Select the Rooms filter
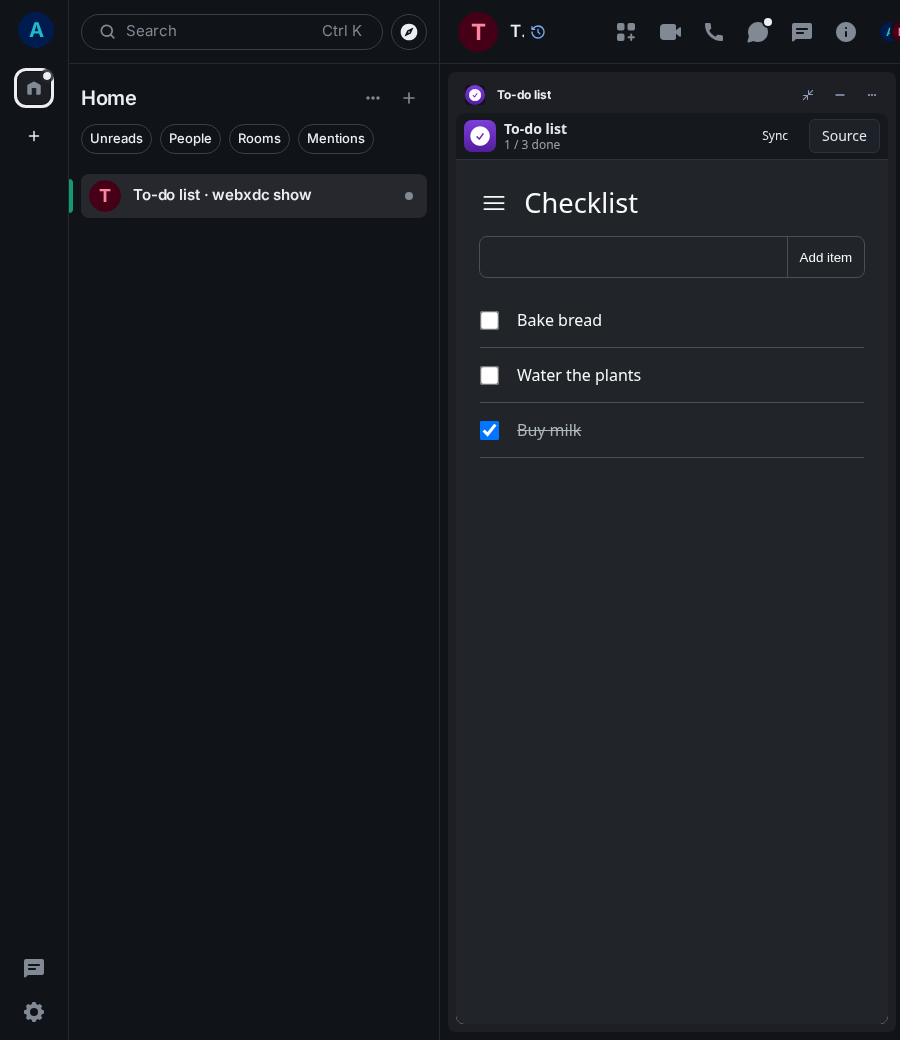The height and width of the screenshot is (1040, 900). tap(259, 139)
